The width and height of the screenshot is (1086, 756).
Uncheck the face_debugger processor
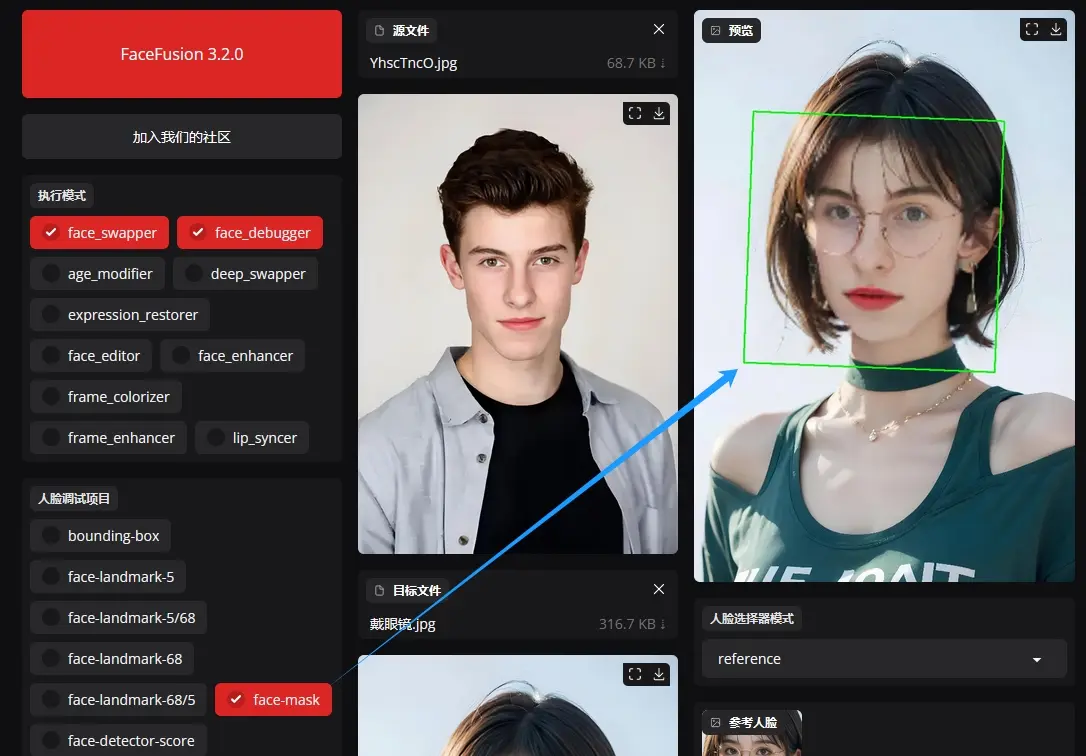click(x=250, y=233)
